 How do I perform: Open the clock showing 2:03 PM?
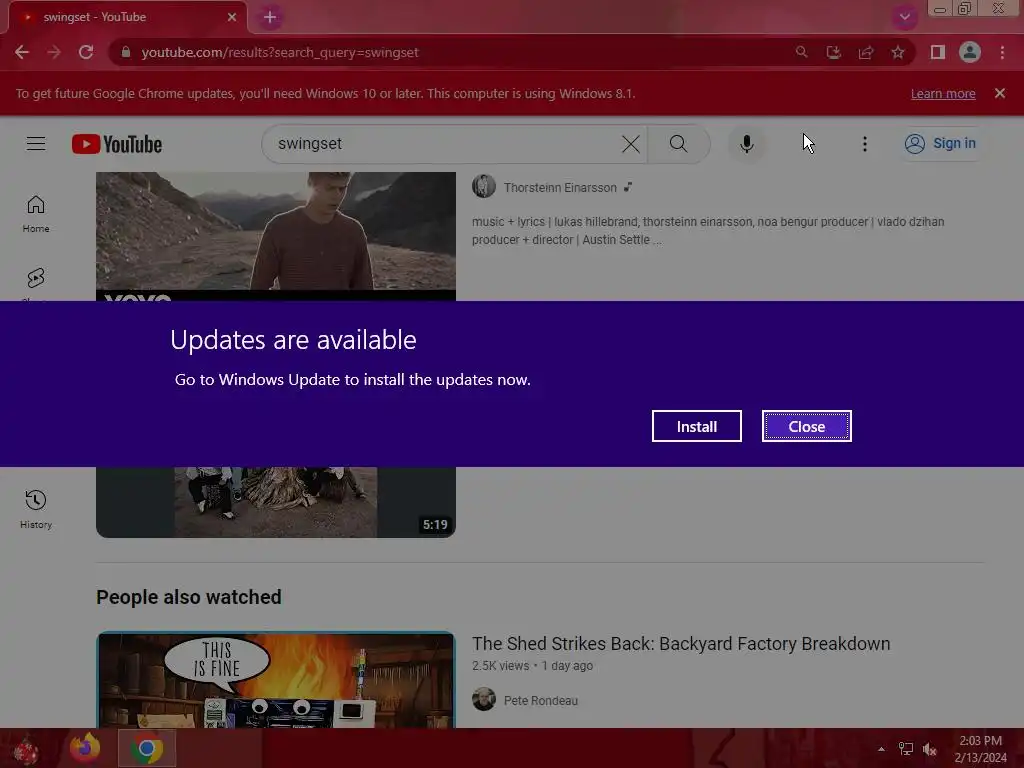980,749
